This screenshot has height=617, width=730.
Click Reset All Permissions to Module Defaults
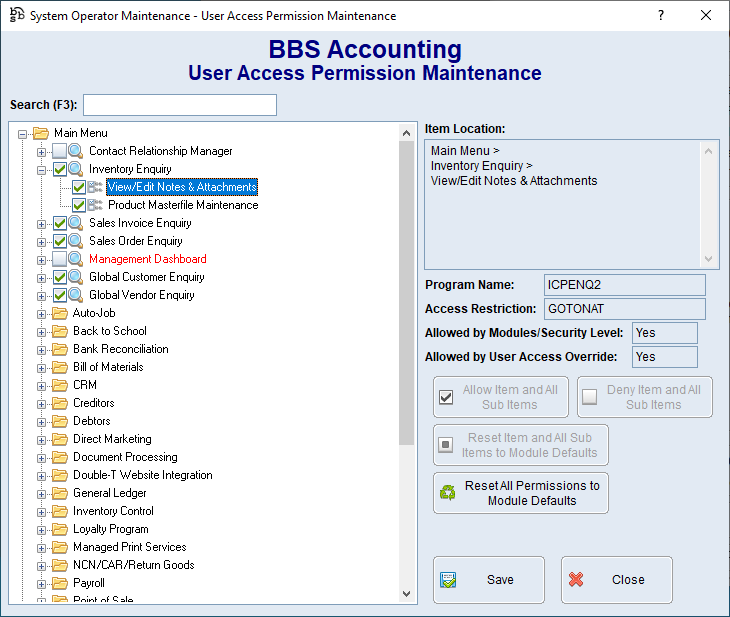[520, 493]
